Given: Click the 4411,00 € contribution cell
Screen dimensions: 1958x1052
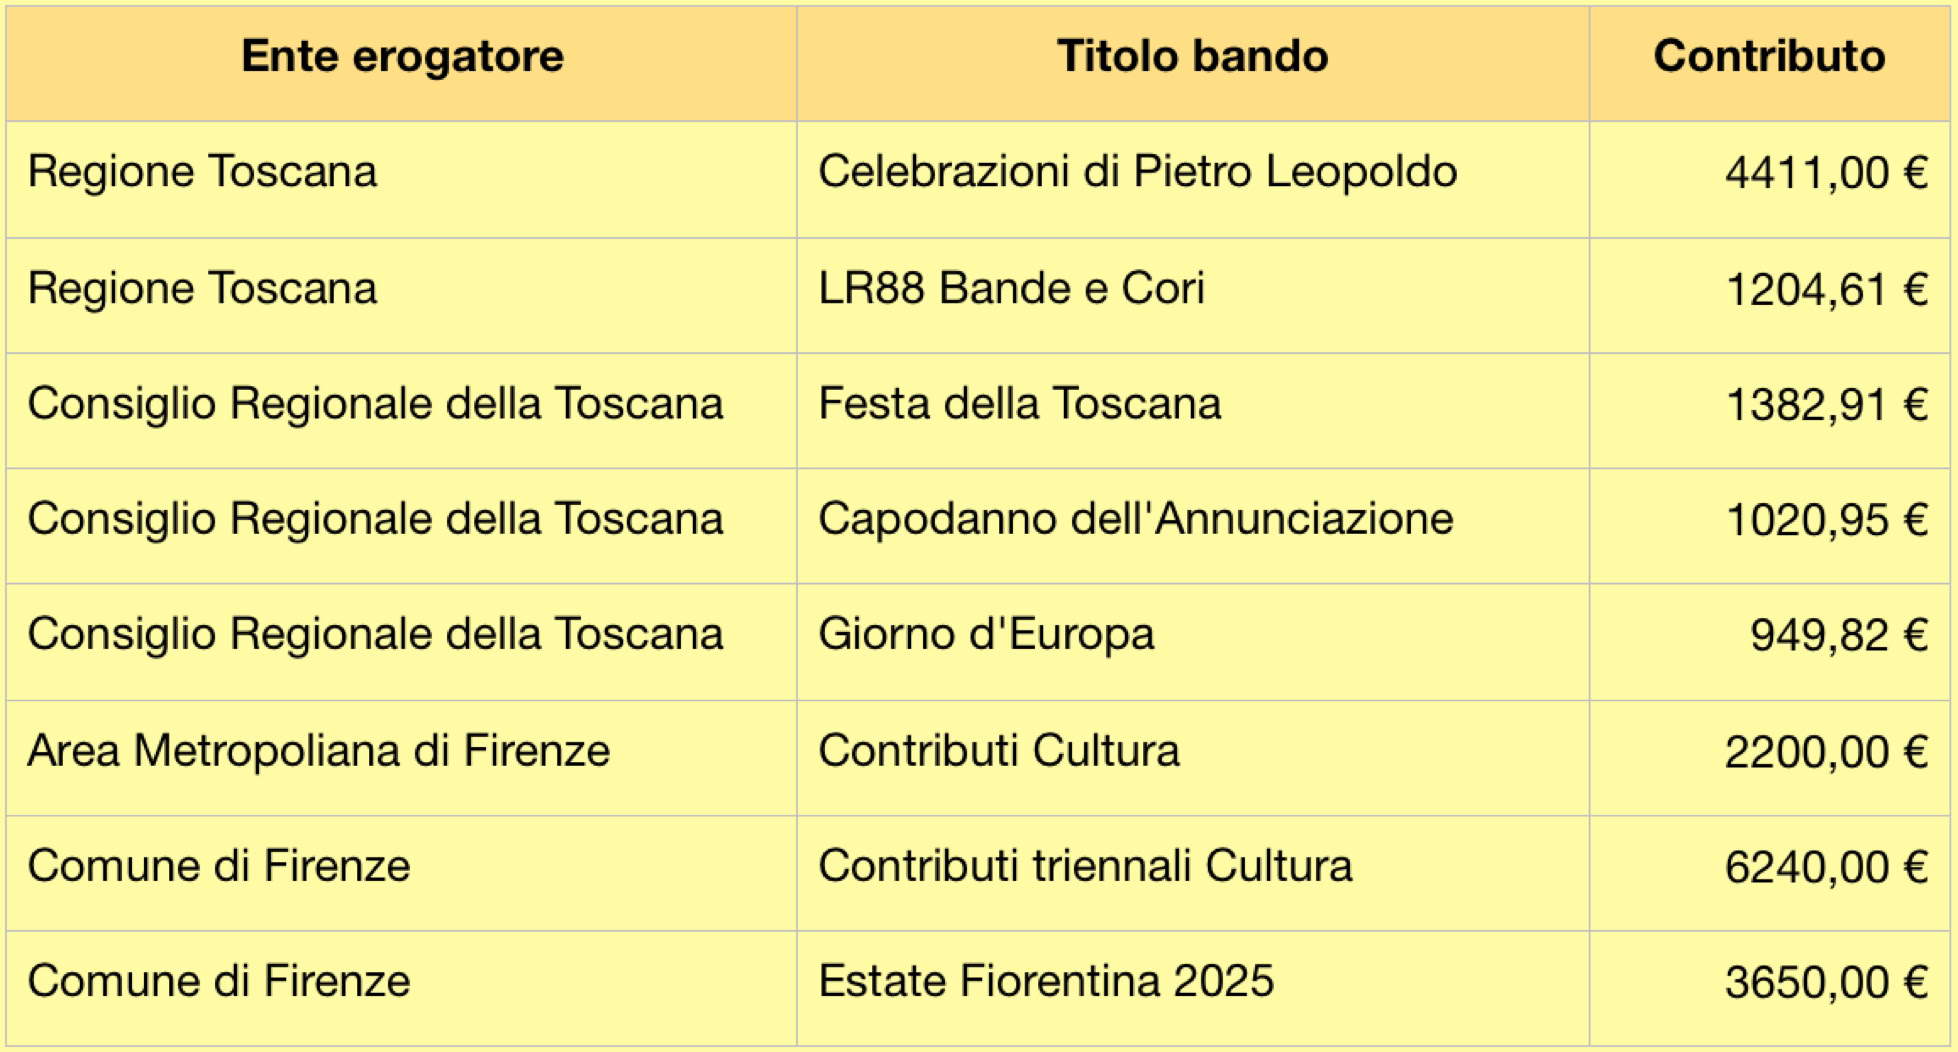Looking at the screenshot, I should pos(1825,173).
